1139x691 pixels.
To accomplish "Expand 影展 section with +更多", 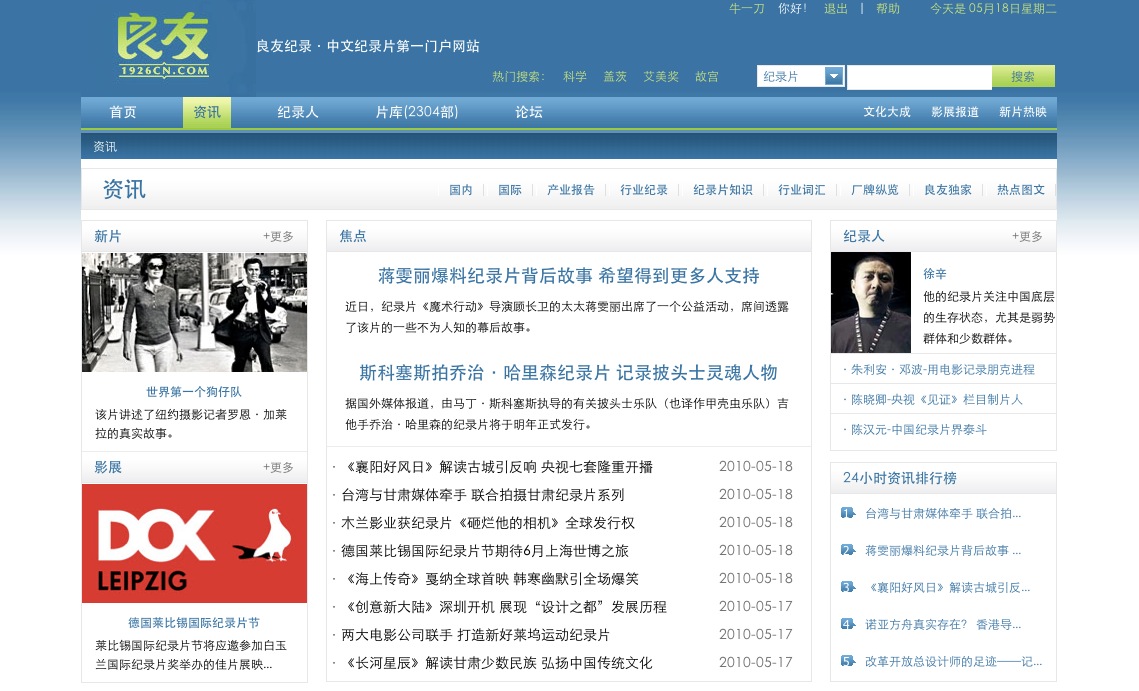I will tap(278, 468).
